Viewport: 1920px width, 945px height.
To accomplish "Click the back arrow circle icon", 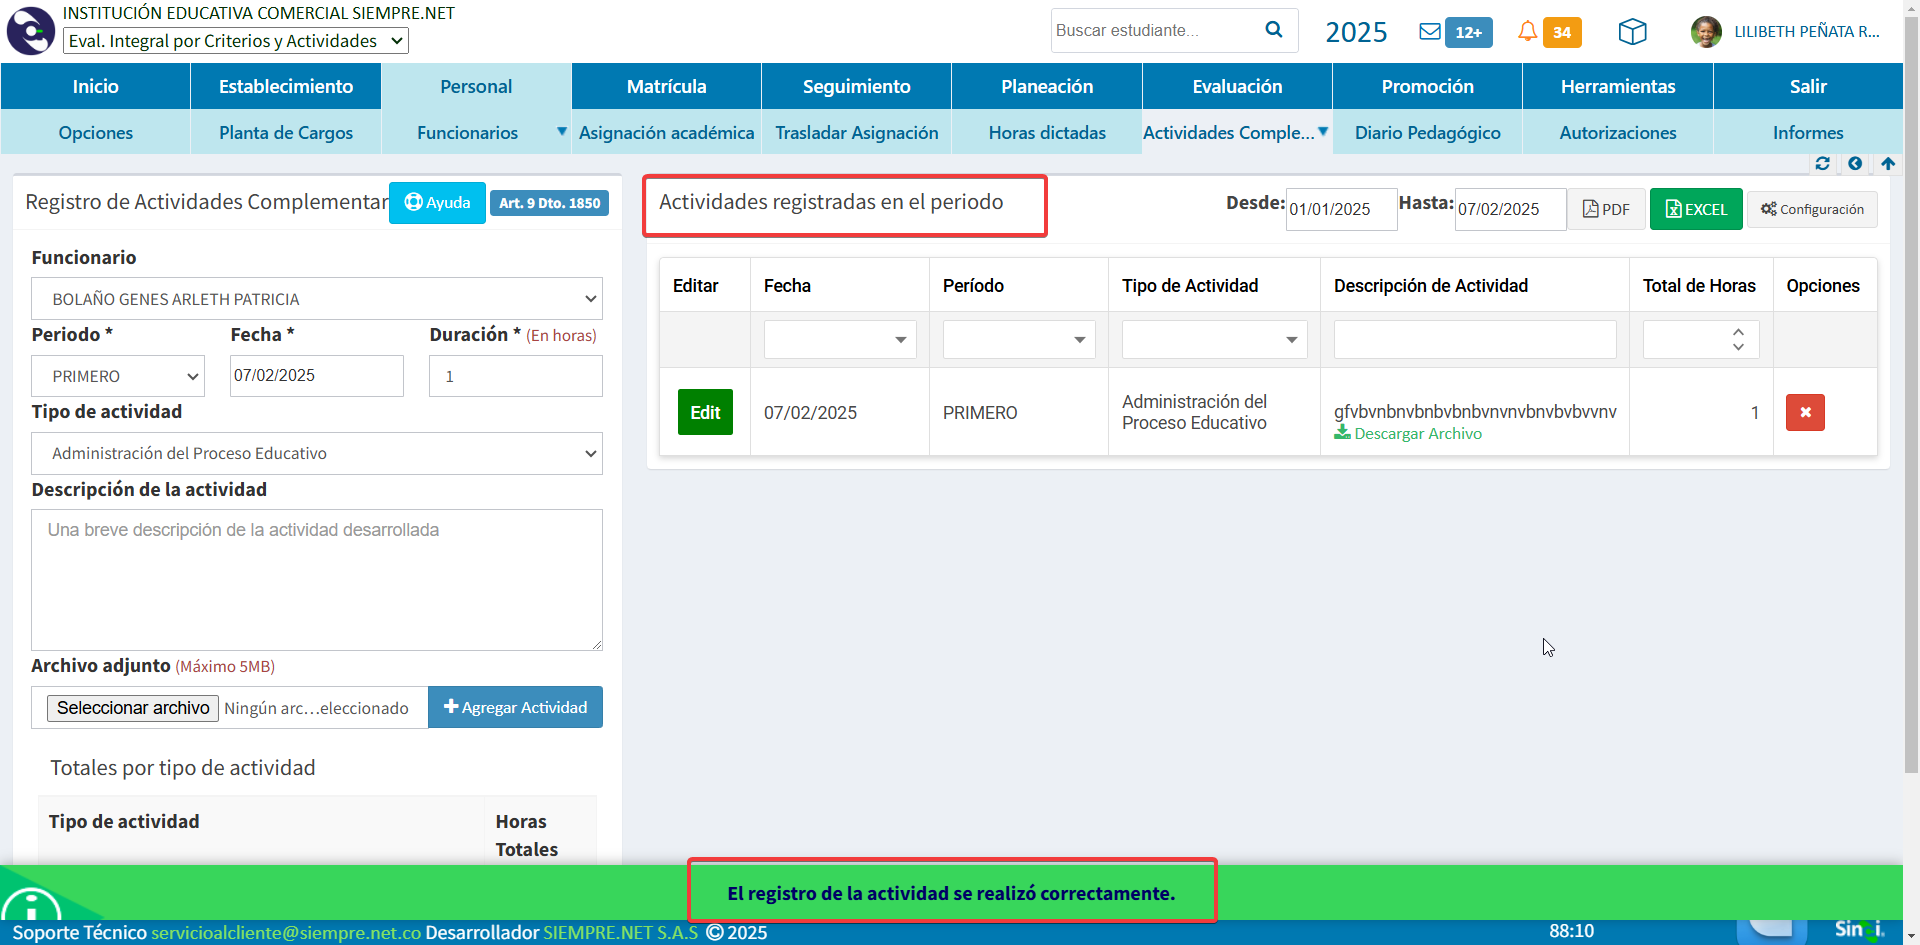I will [x=1855, y=163].
